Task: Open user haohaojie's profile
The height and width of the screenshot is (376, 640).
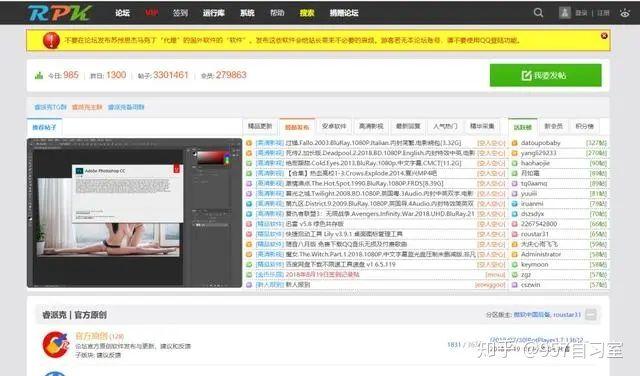Action: coord(535,163)
